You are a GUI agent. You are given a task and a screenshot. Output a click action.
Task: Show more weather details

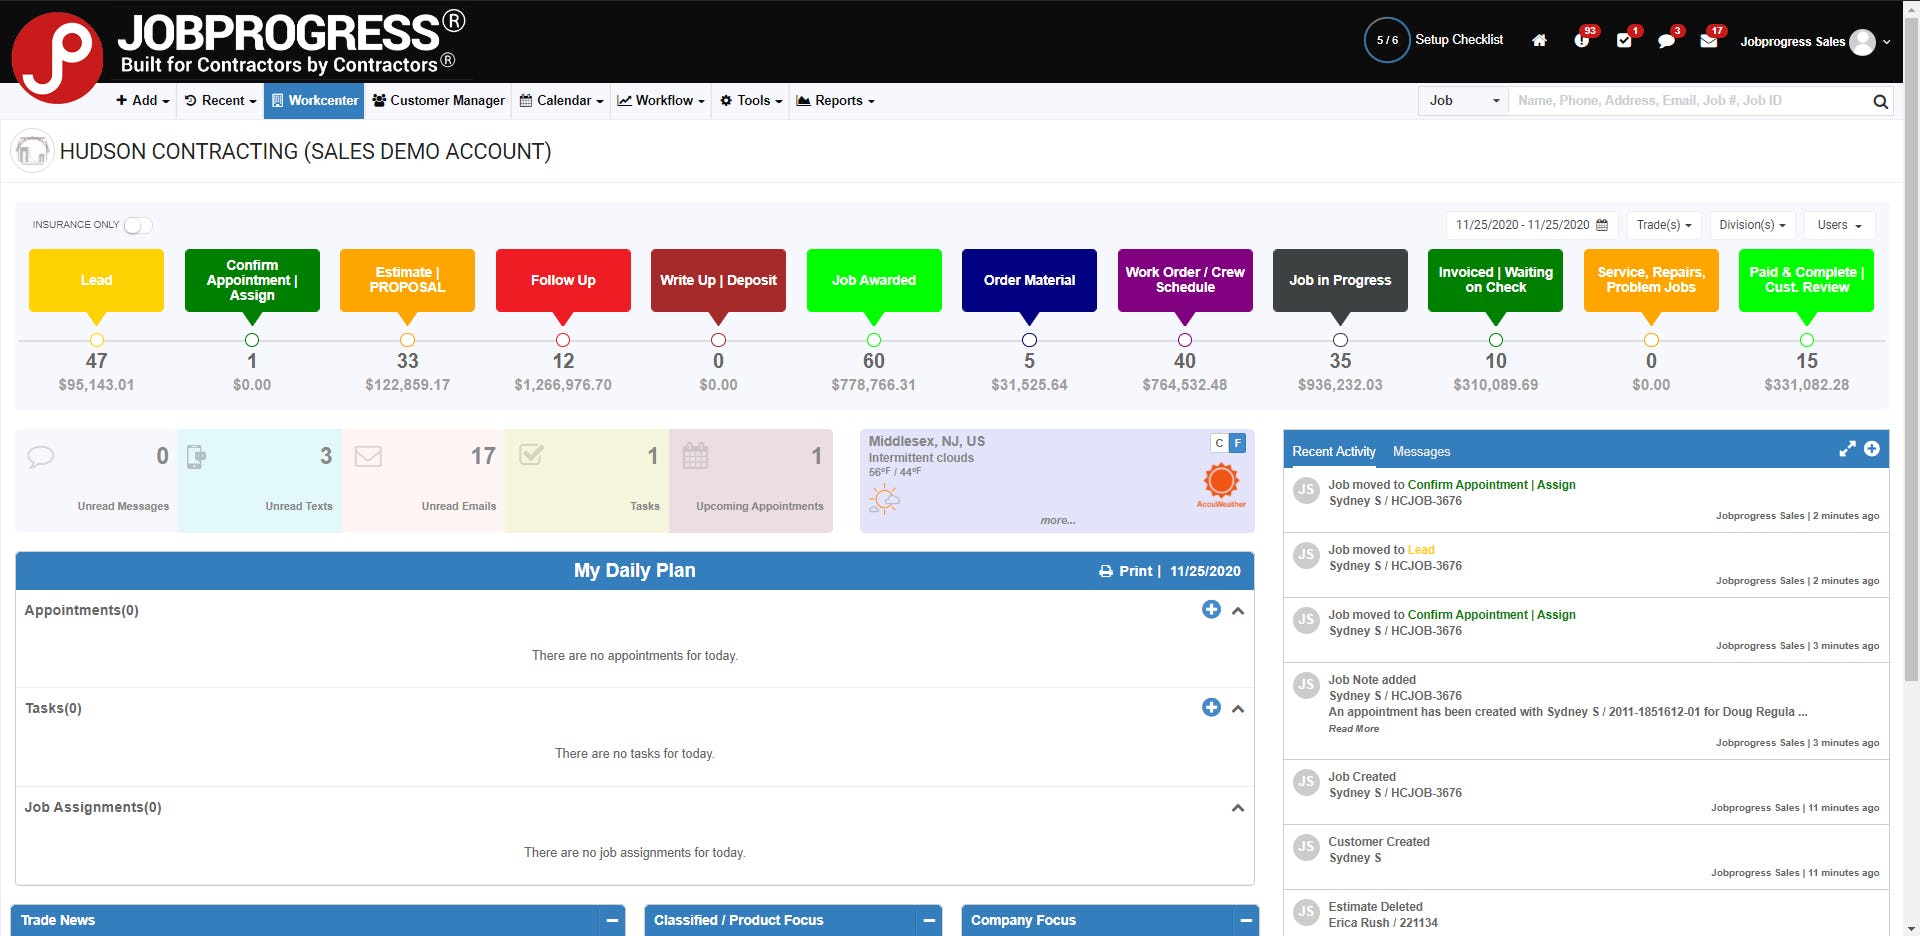pos(1057,520)
